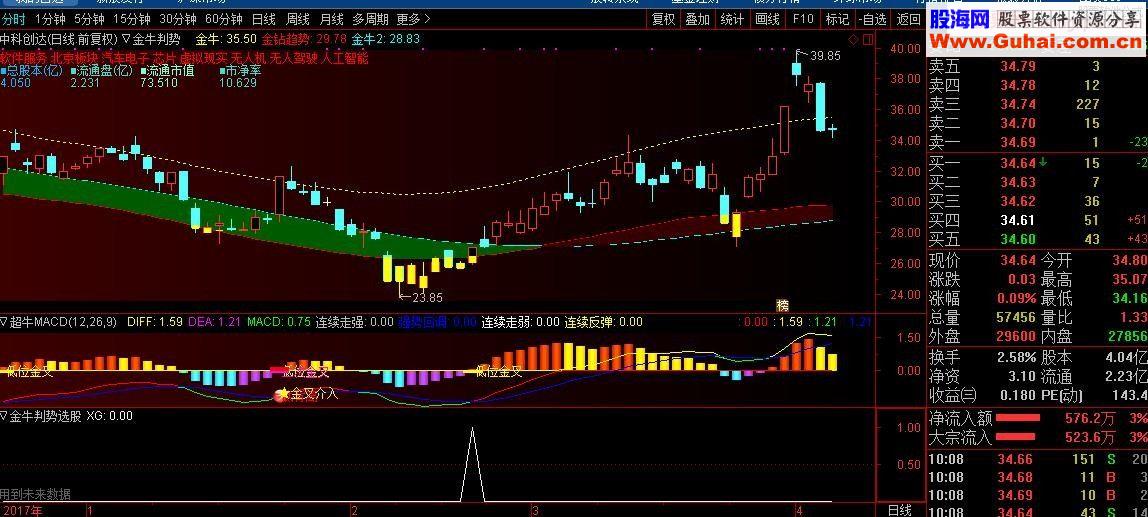Switch to the 分时 tab
The image size is (1148, 517).
(12, 19)
